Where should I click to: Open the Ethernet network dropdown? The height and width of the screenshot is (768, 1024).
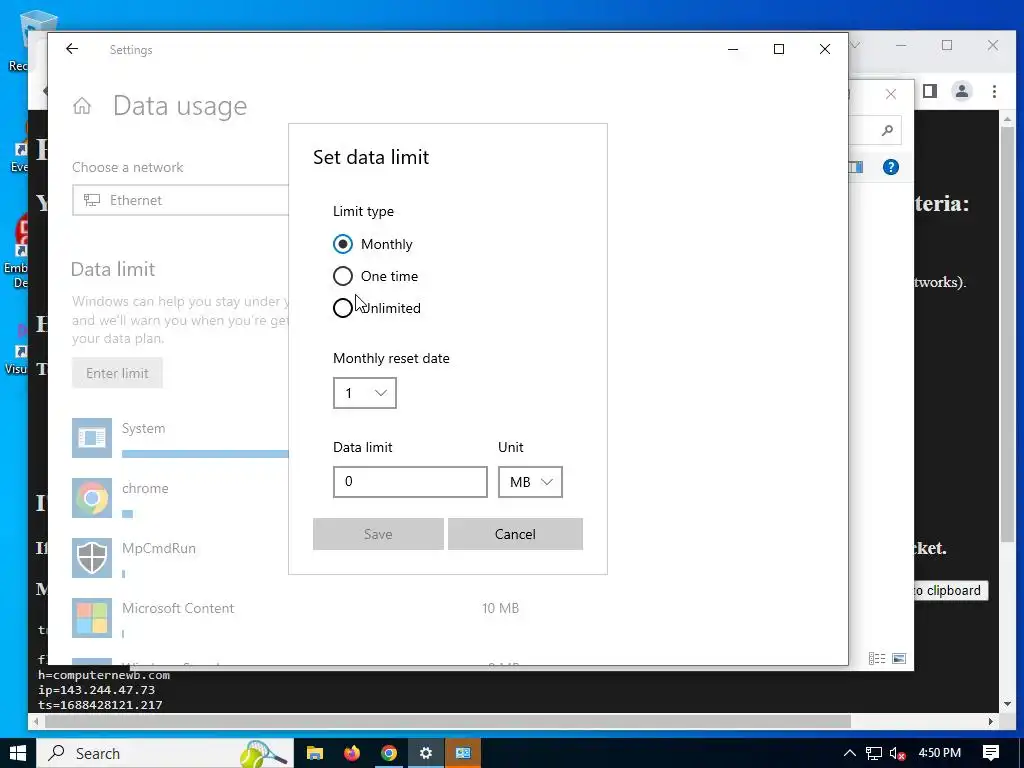click(180, 200)
